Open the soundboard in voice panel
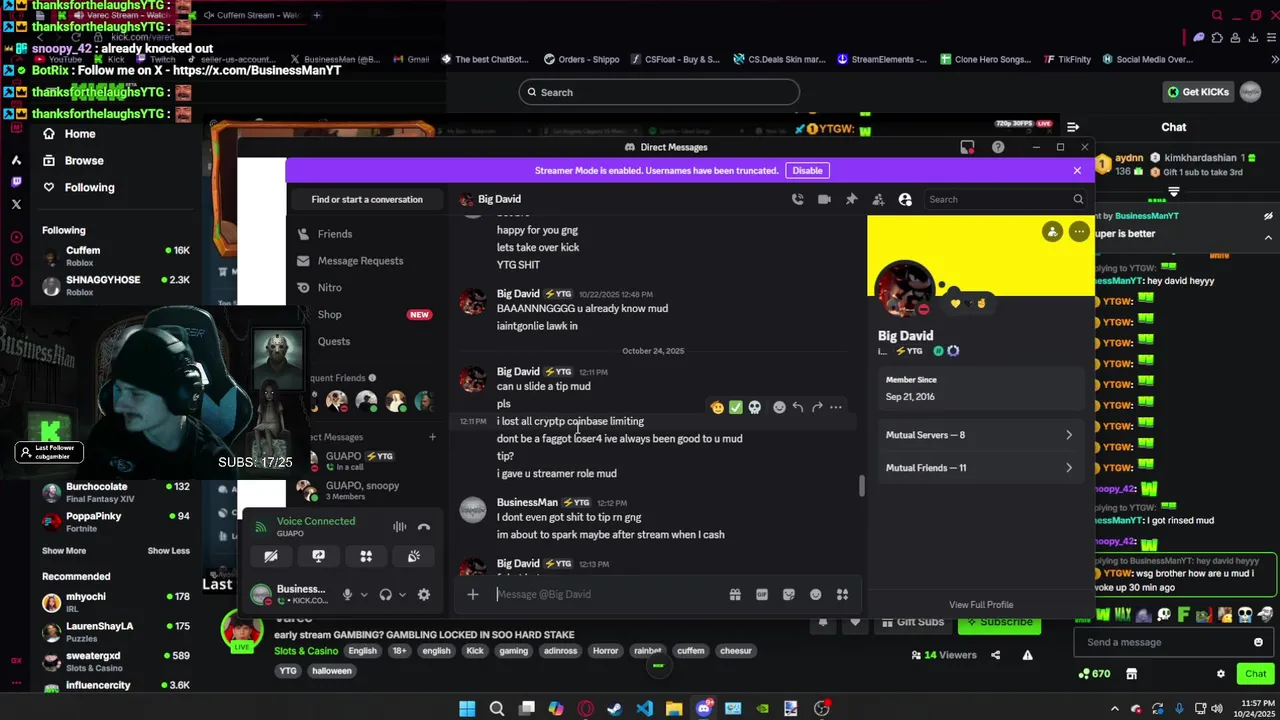Screen dimensions: 1280x720 413,556
